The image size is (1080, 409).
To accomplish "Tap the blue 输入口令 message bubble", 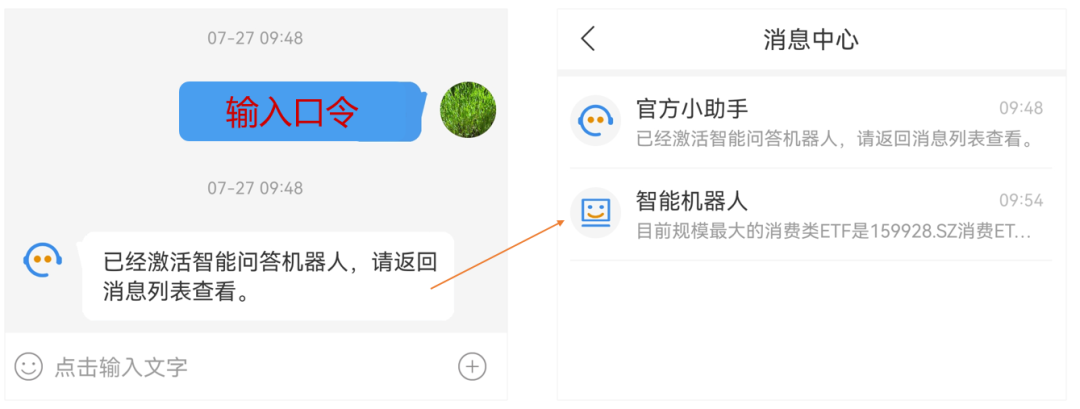I will tap(301, 112).
